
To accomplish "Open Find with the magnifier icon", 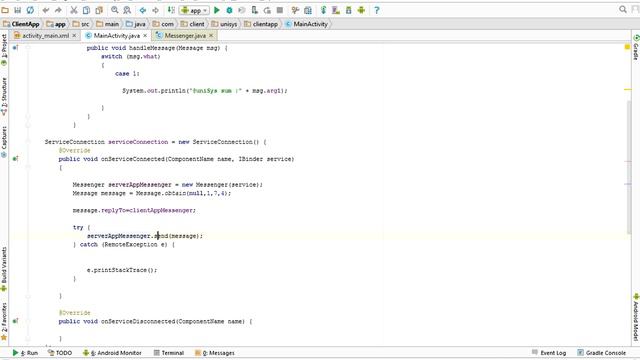I will [x=115, y=10].
